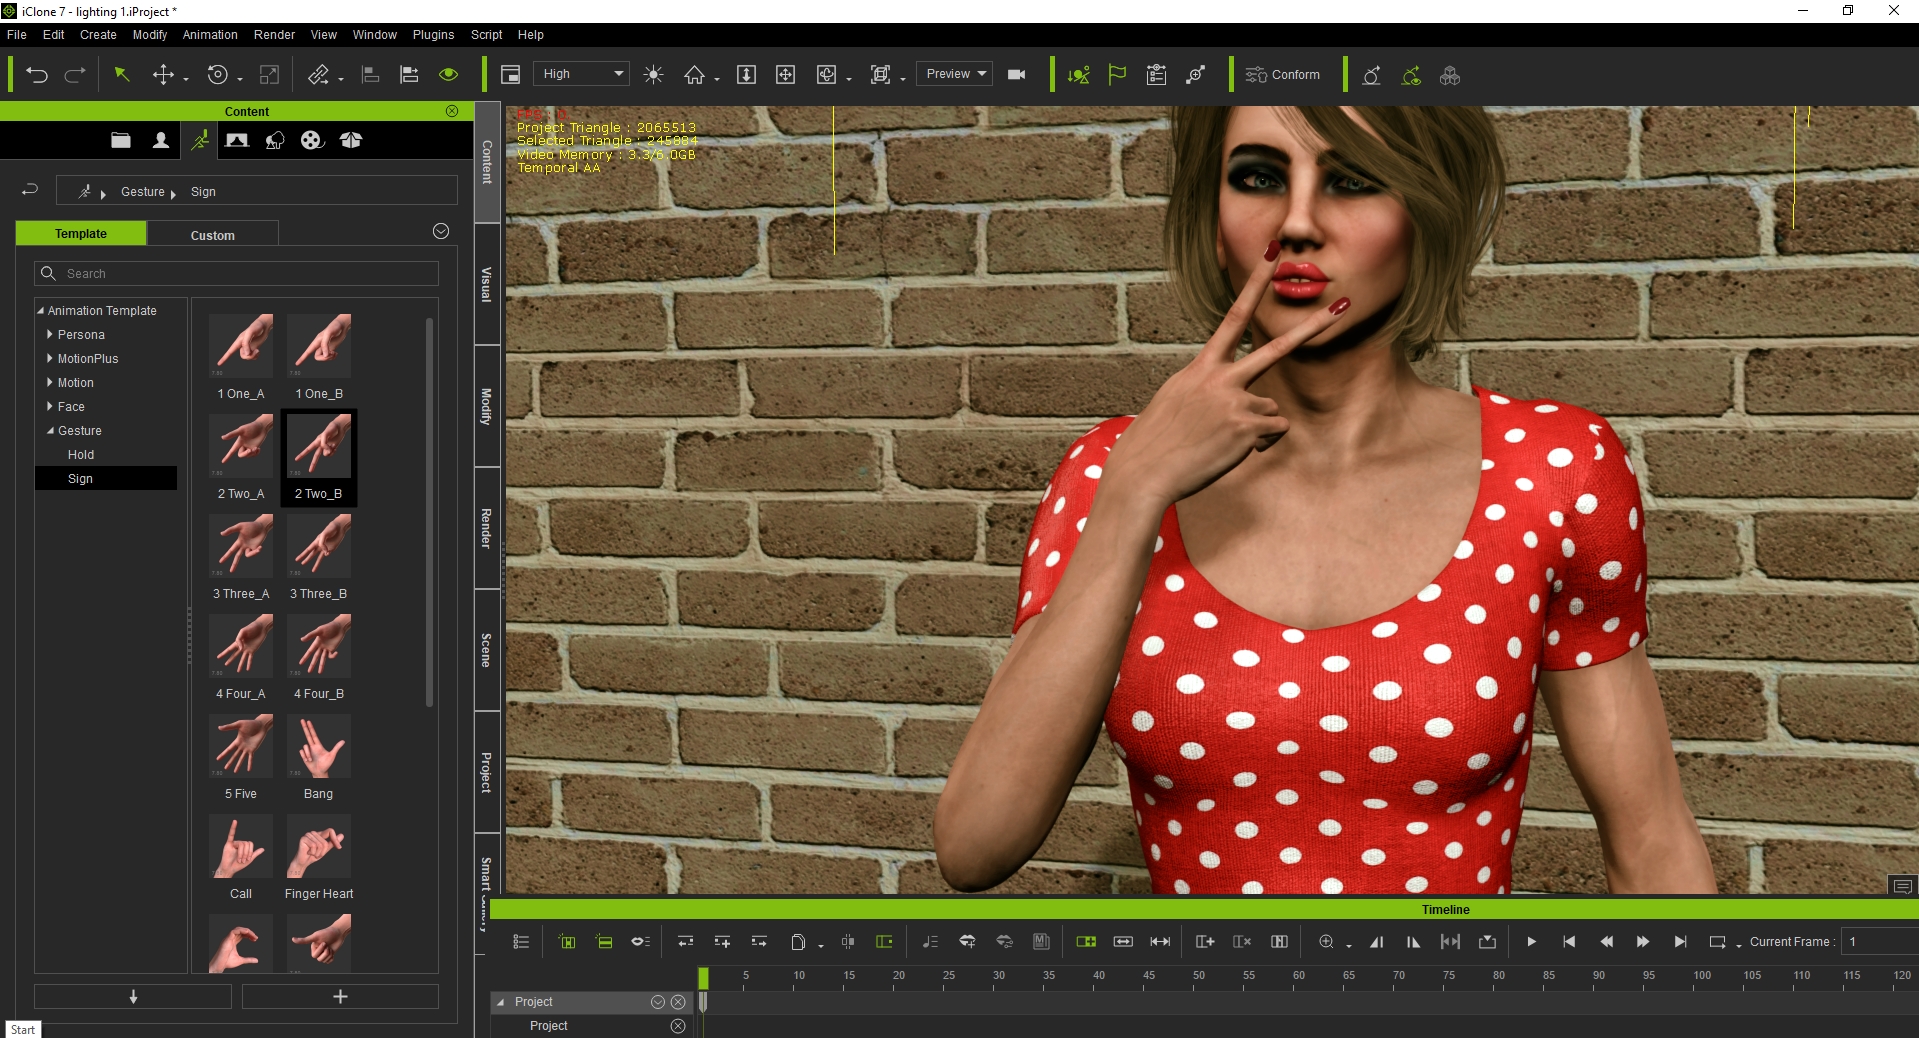Activate the Select object arrow tool
Image resolution: width=1919 pixels, height=1038 pixels.
122,75
